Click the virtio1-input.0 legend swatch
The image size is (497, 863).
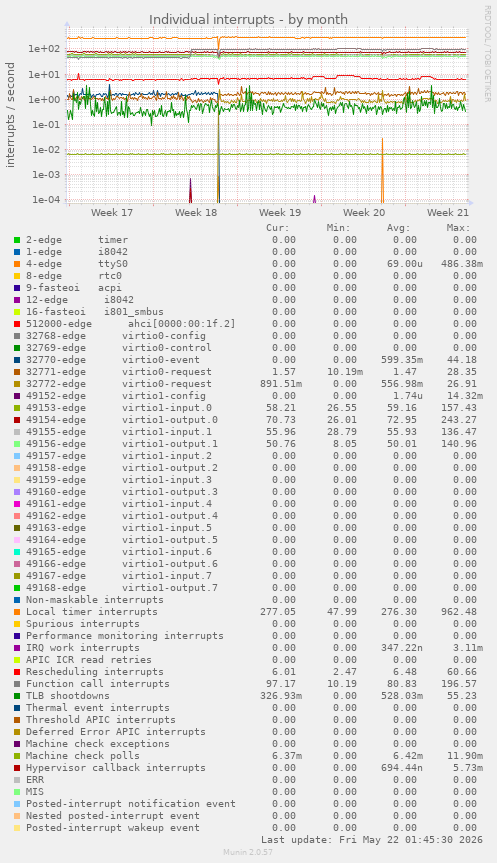point(17,408)
